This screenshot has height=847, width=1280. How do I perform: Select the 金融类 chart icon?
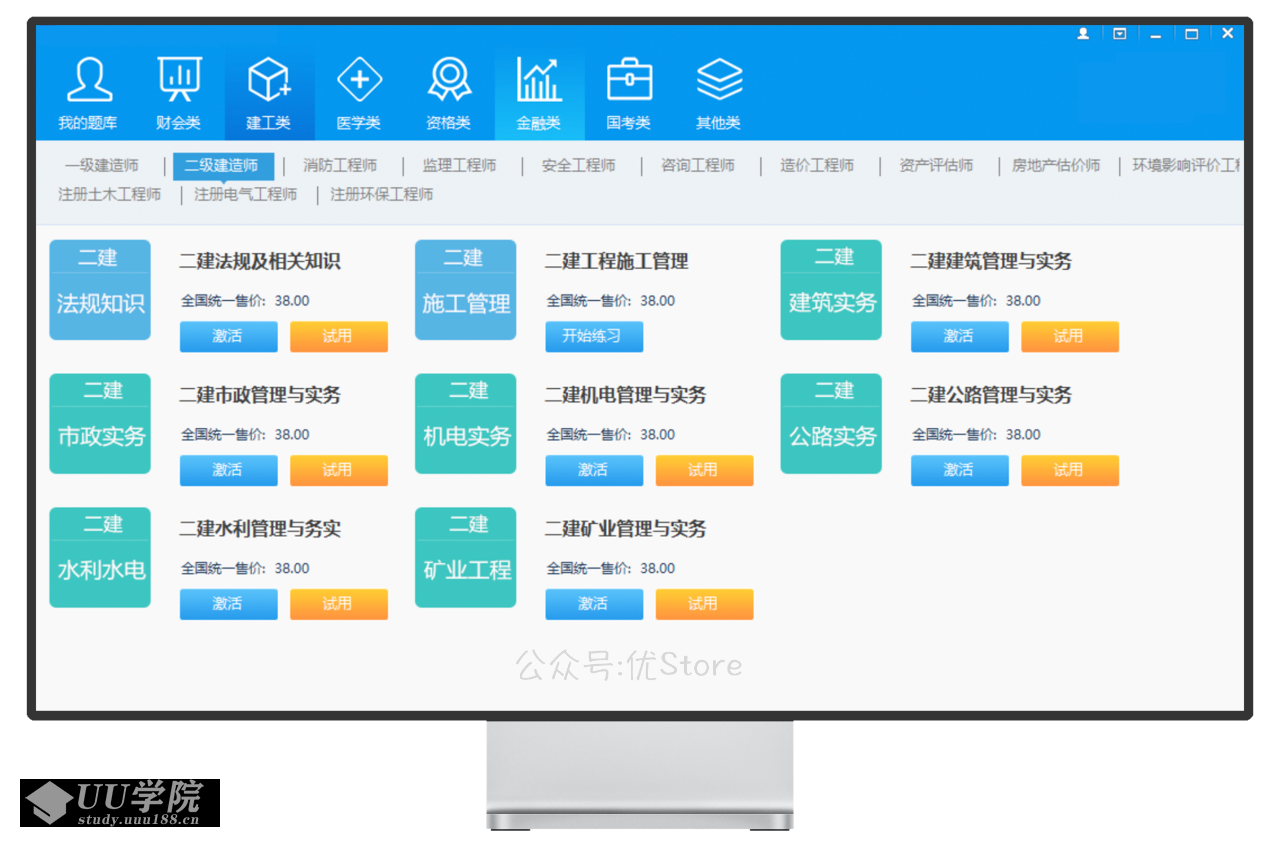click(539, 80)
